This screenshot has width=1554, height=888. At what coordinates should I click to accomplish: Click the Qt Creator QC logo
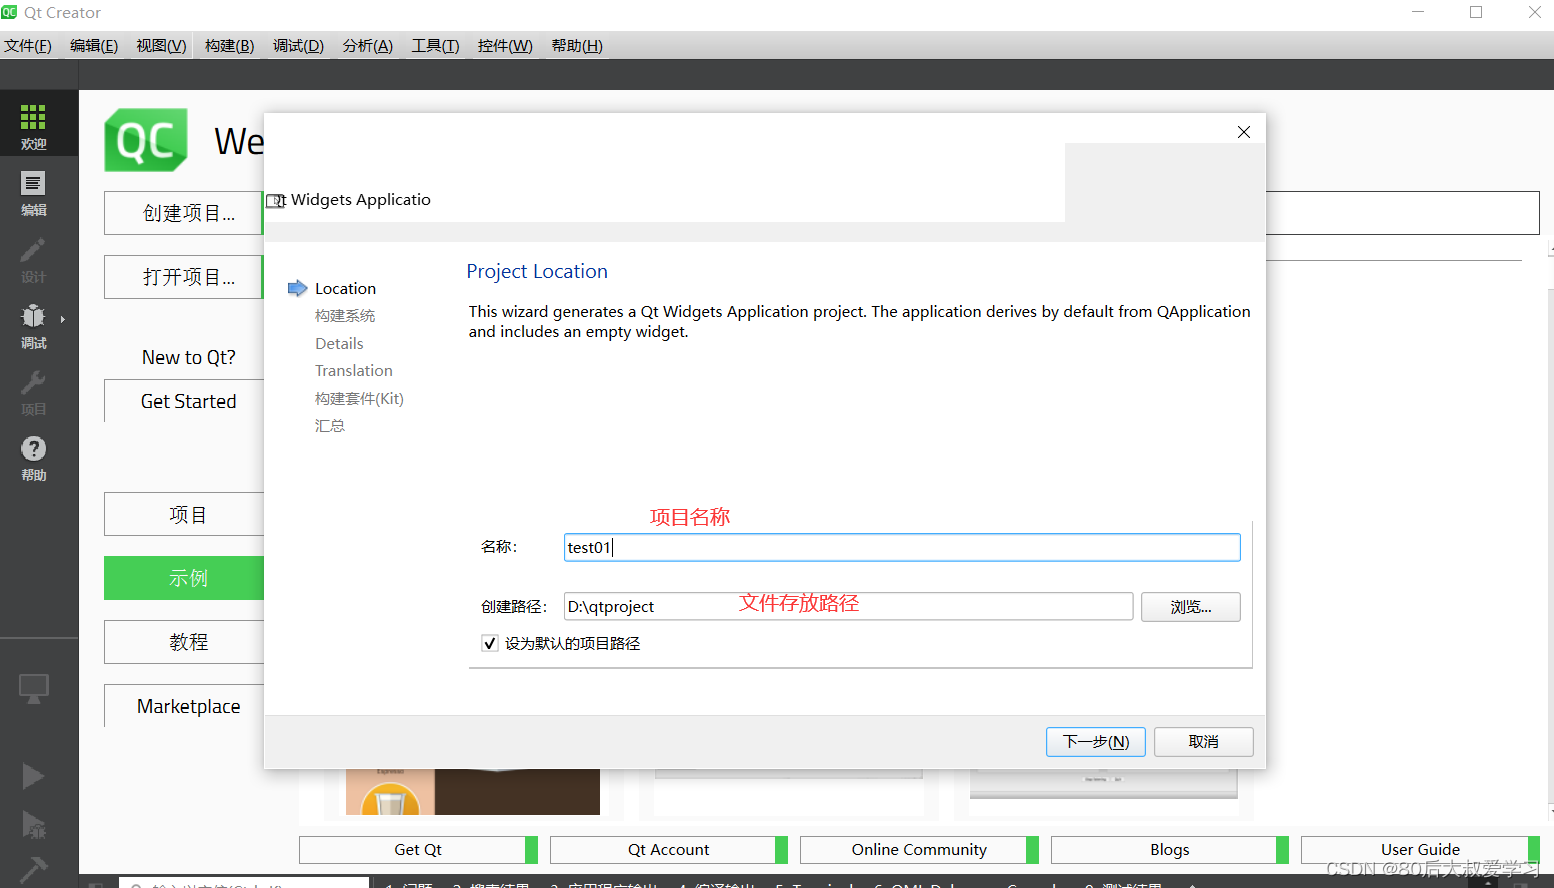146,140
